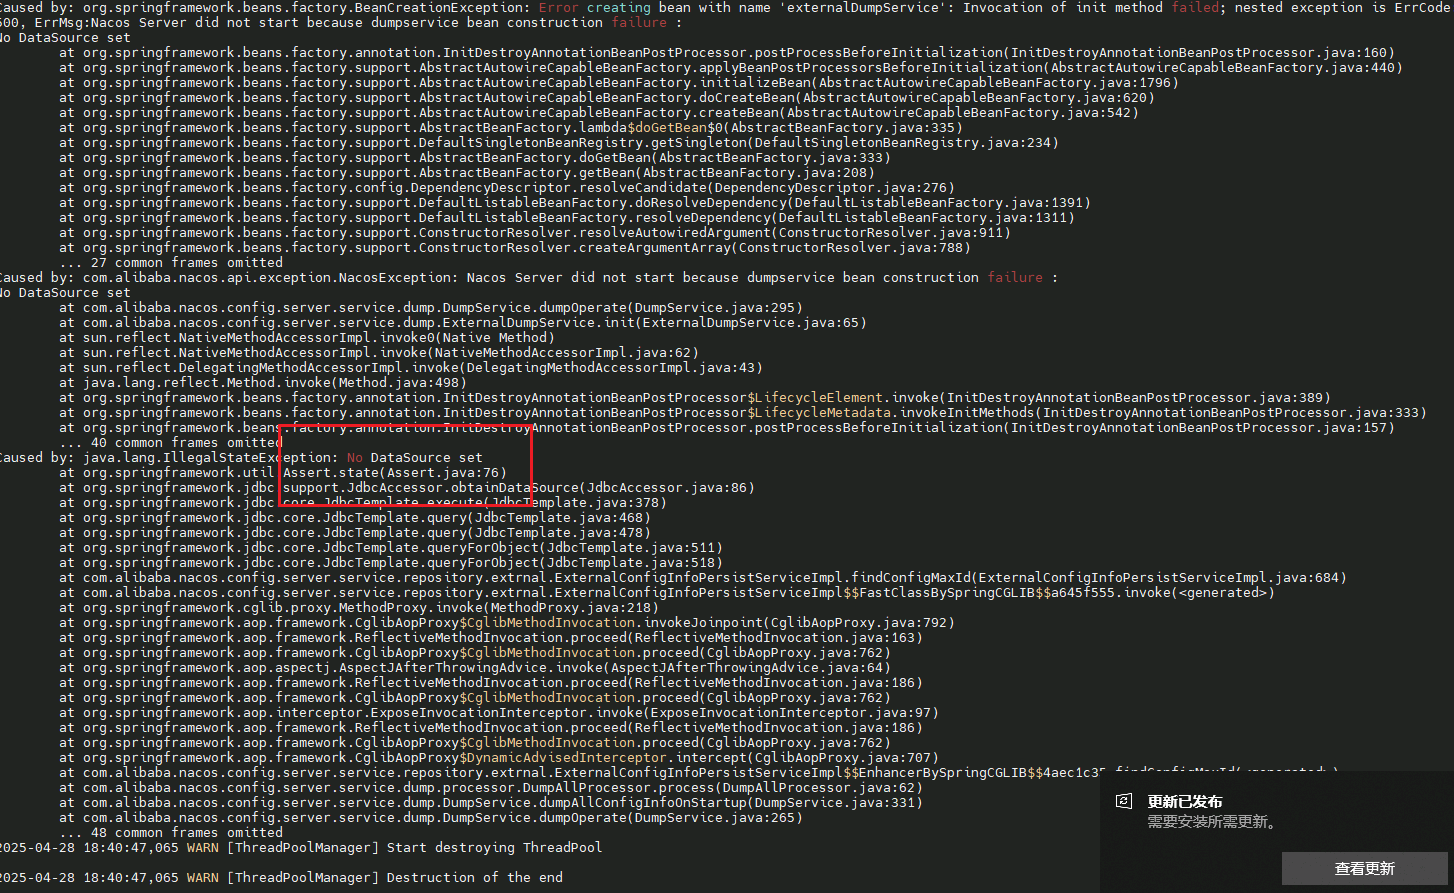Click the MethodProxy.invoke java:218 line
Screen dimensions: 1454x893
358,607
